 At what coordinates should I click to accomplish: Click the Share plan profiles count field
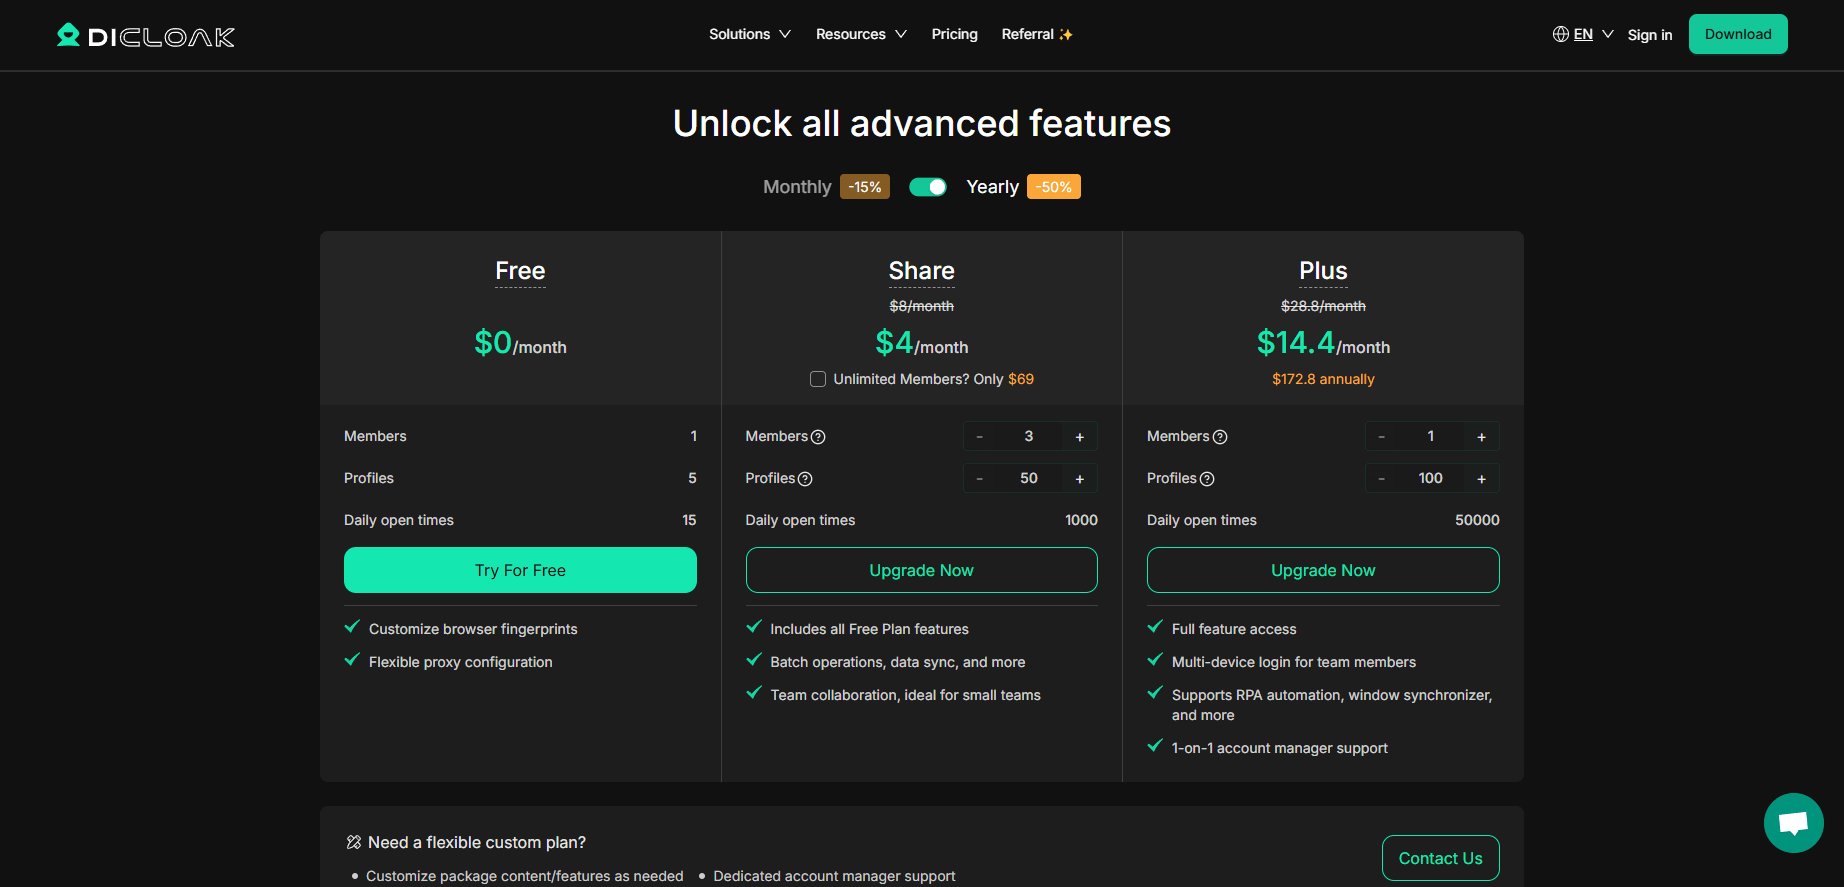click(x=1028, y=479)
